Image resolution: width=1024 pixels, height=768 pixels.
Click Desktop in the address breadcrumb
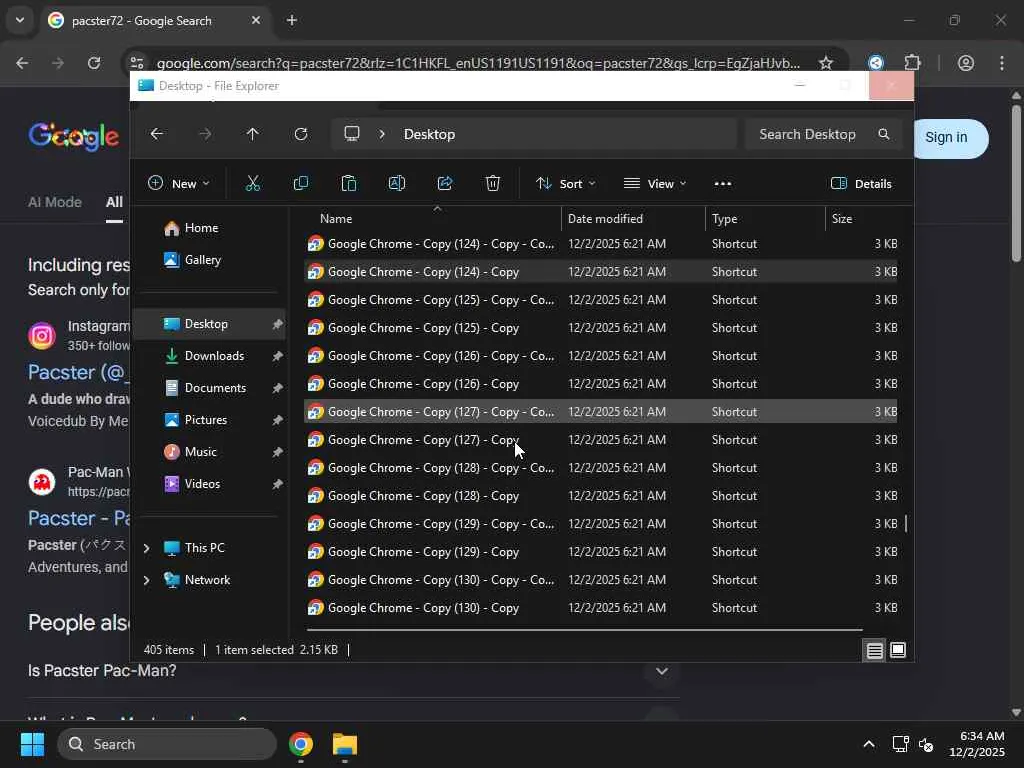[429, 134]
